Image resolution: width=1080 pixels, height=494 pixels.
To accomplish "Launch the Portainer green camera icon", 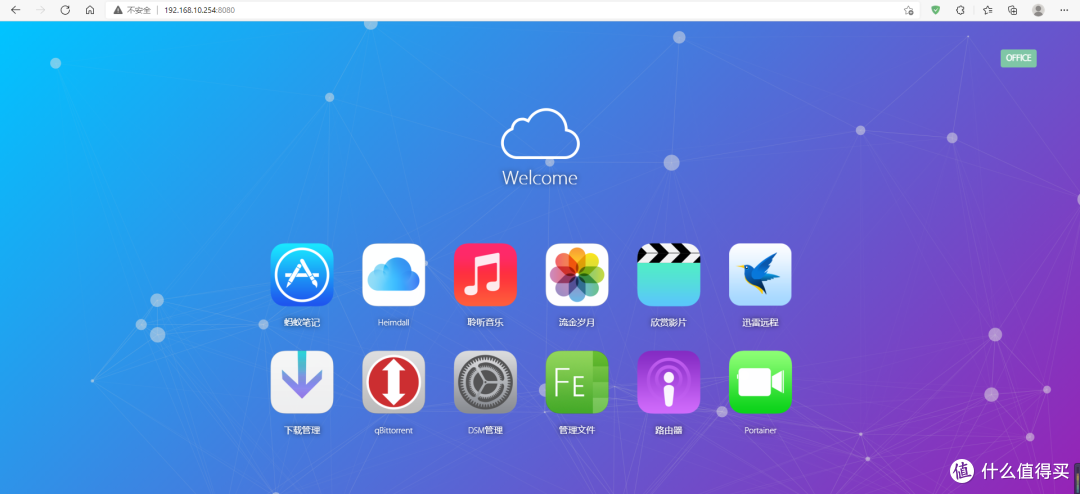I will point(760,382).
